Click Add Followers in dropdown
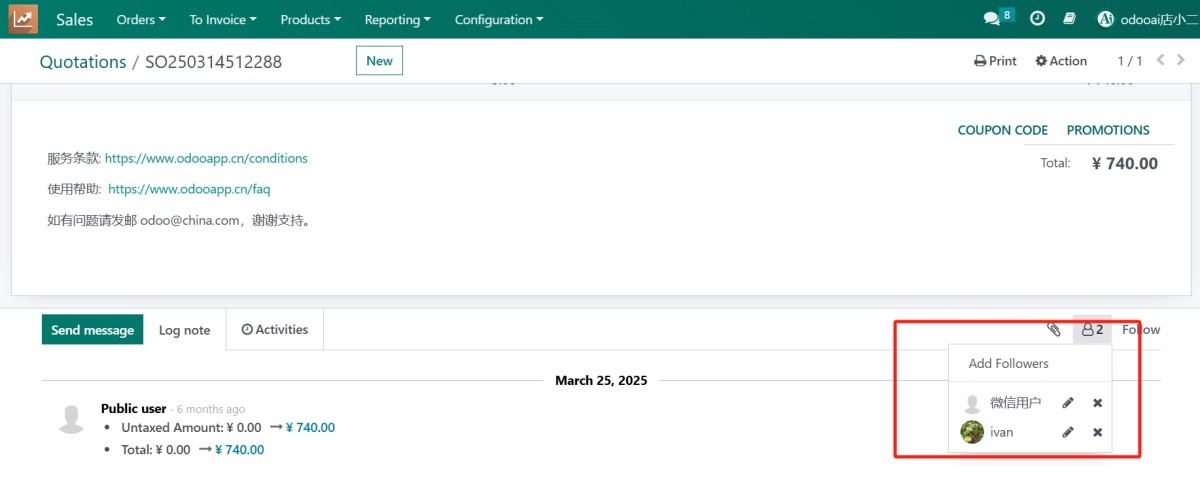Screen dimensions: 1200x481 [x=1008, y=363]
